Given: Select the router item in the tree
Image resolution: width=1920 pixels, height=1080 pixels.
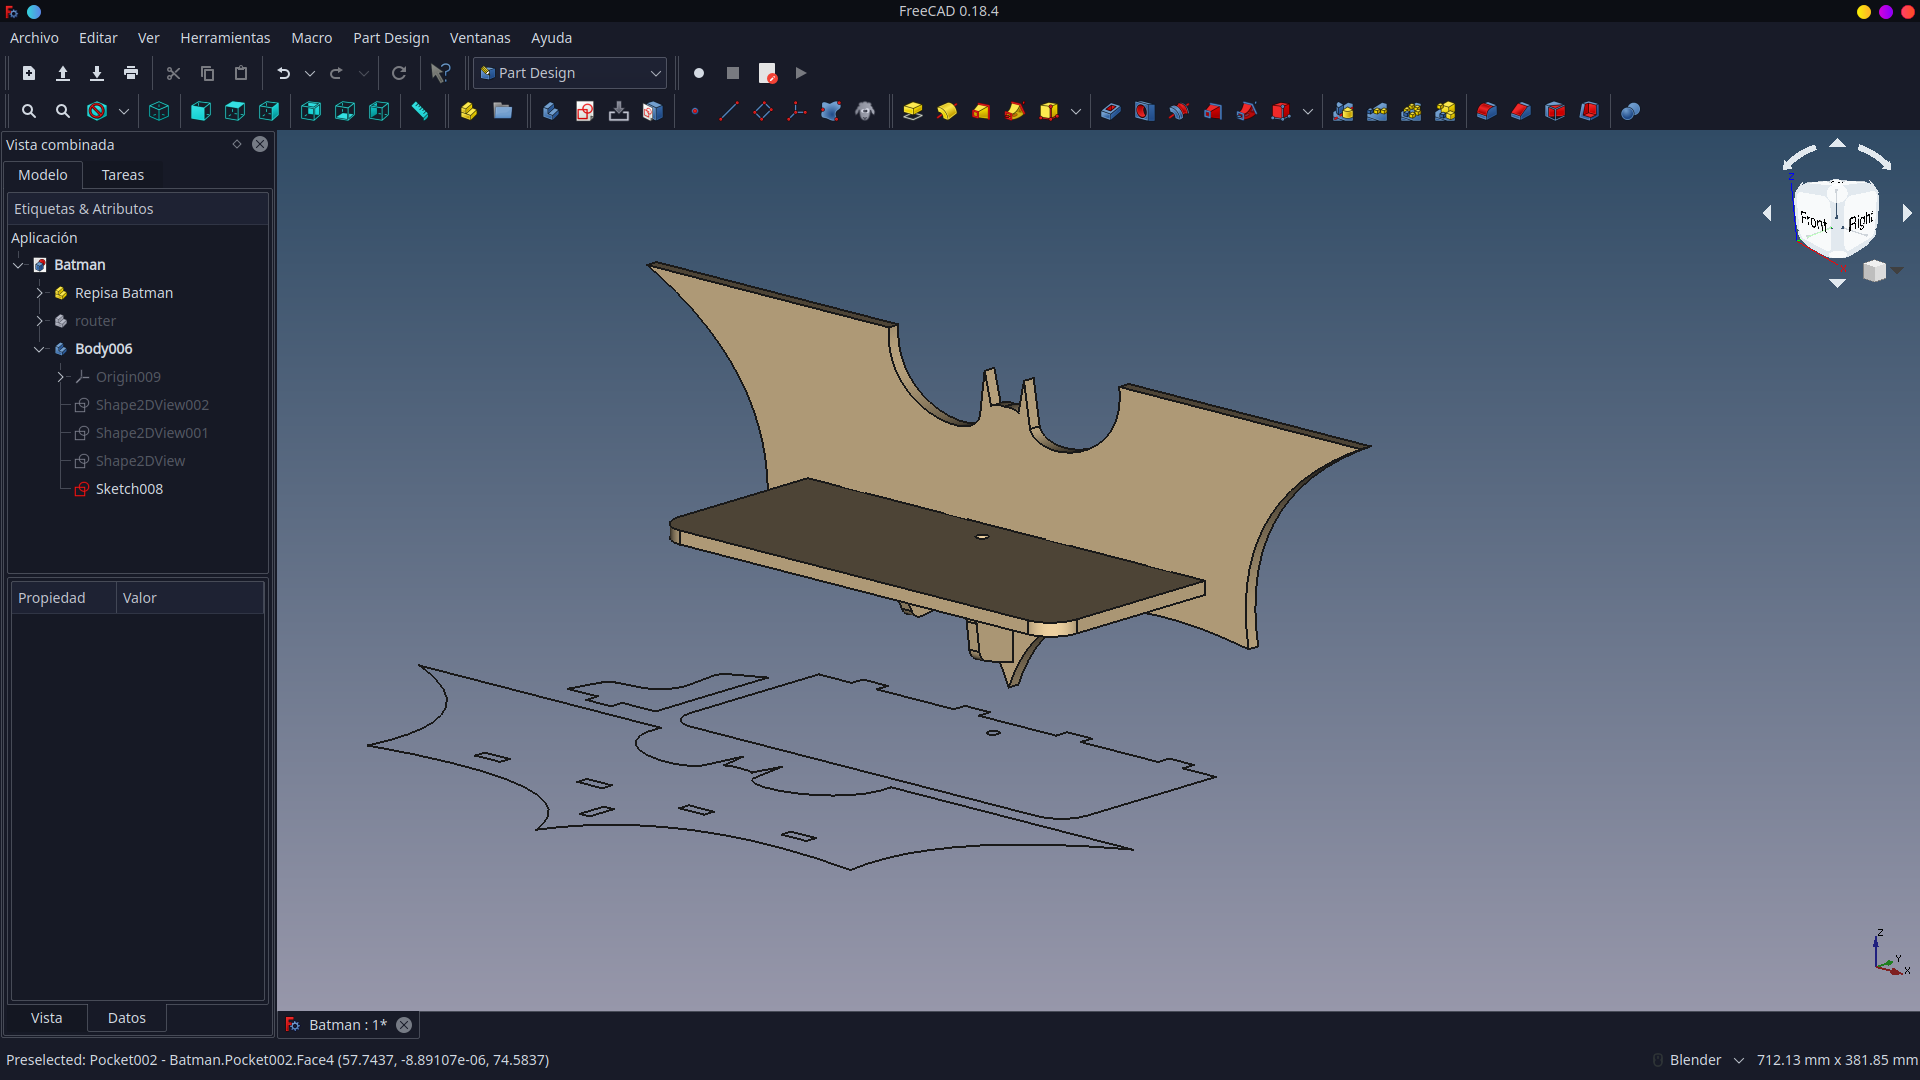Looking at the screenshot, I should tap(95, 321).
